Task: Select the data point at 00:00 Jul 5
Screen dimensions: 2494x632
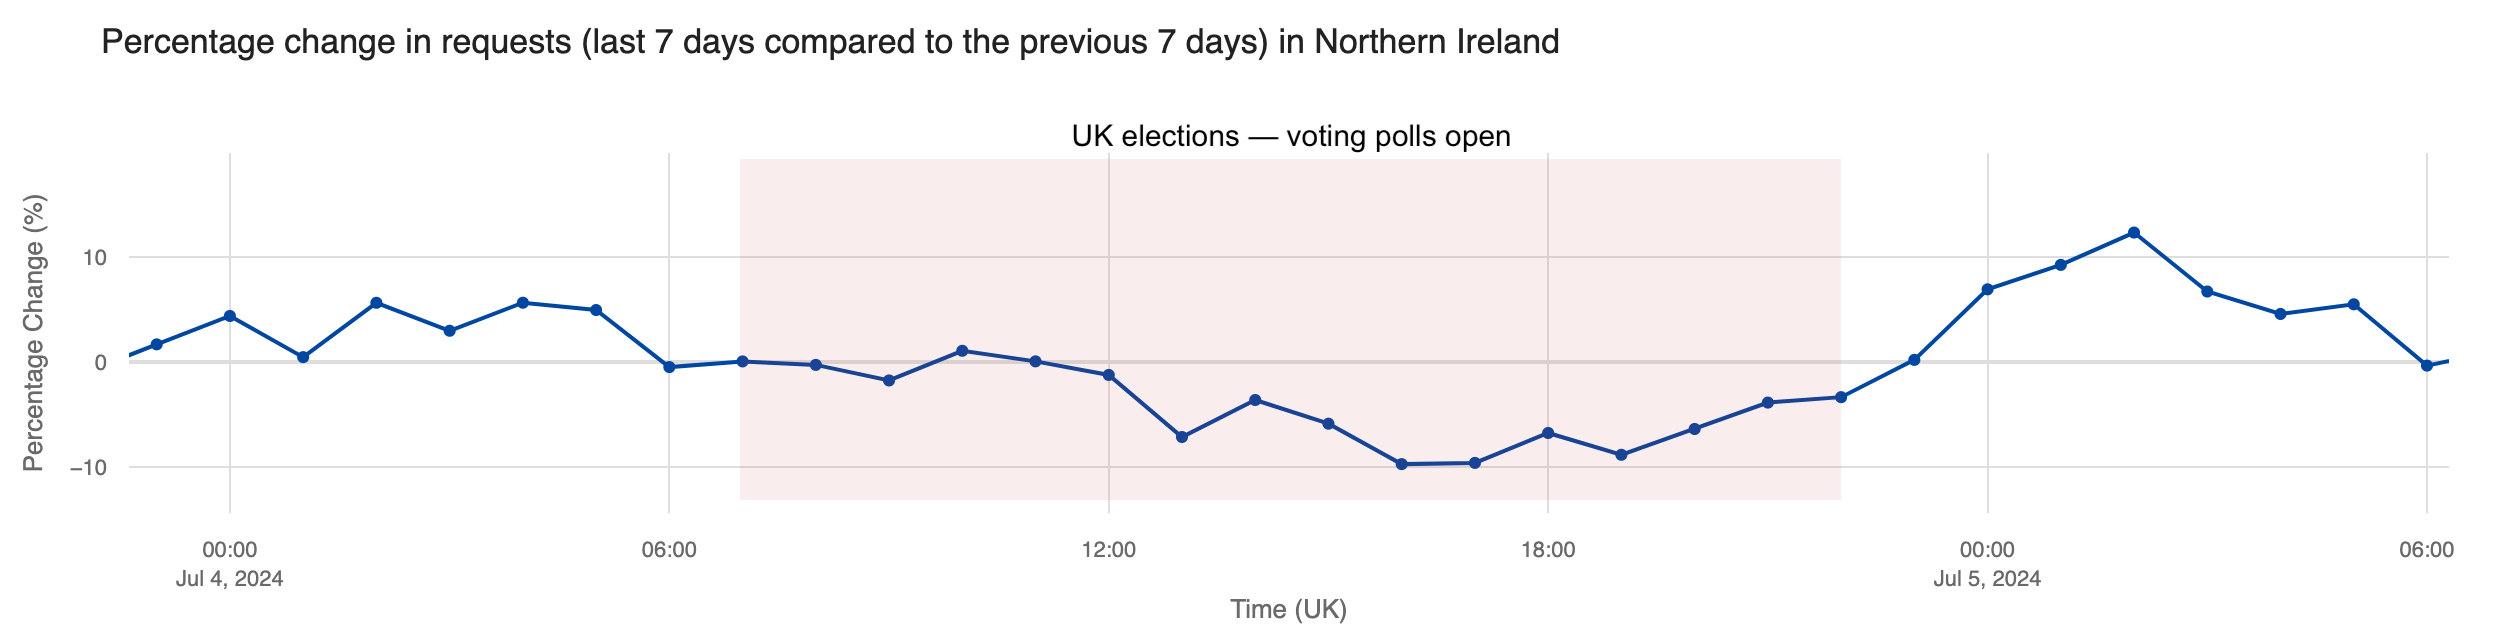Action: (x=1987, y=289)
